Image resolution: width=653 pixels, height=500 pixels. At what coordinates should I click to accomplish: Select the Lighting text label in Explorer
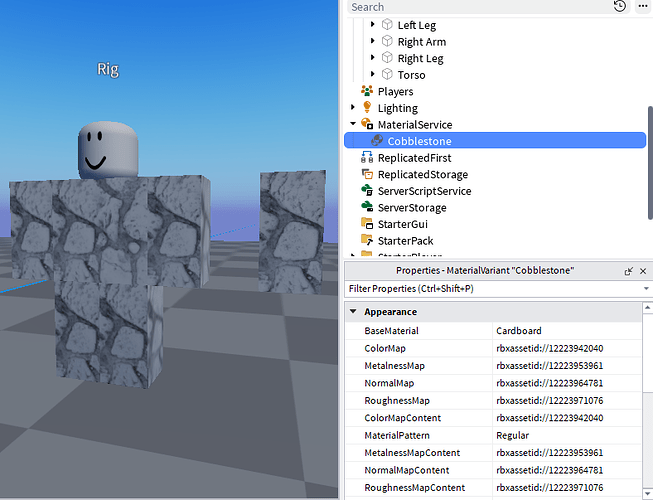(x=397, y=108)
